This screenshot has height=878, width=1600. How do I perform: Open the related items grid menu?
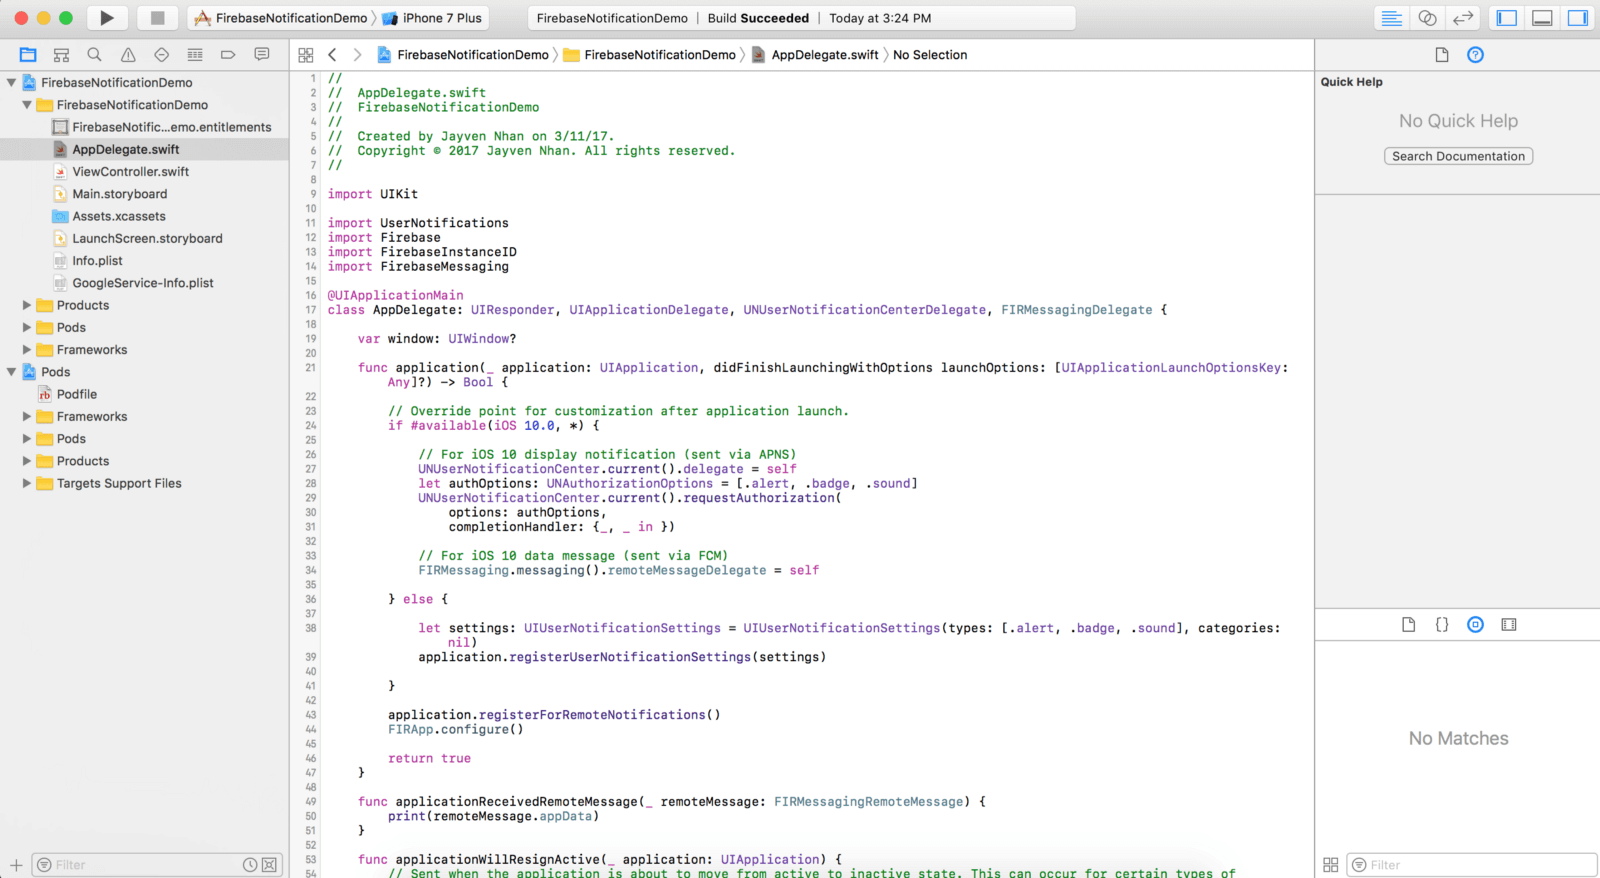pyautogui.click(x=306, y=55)
